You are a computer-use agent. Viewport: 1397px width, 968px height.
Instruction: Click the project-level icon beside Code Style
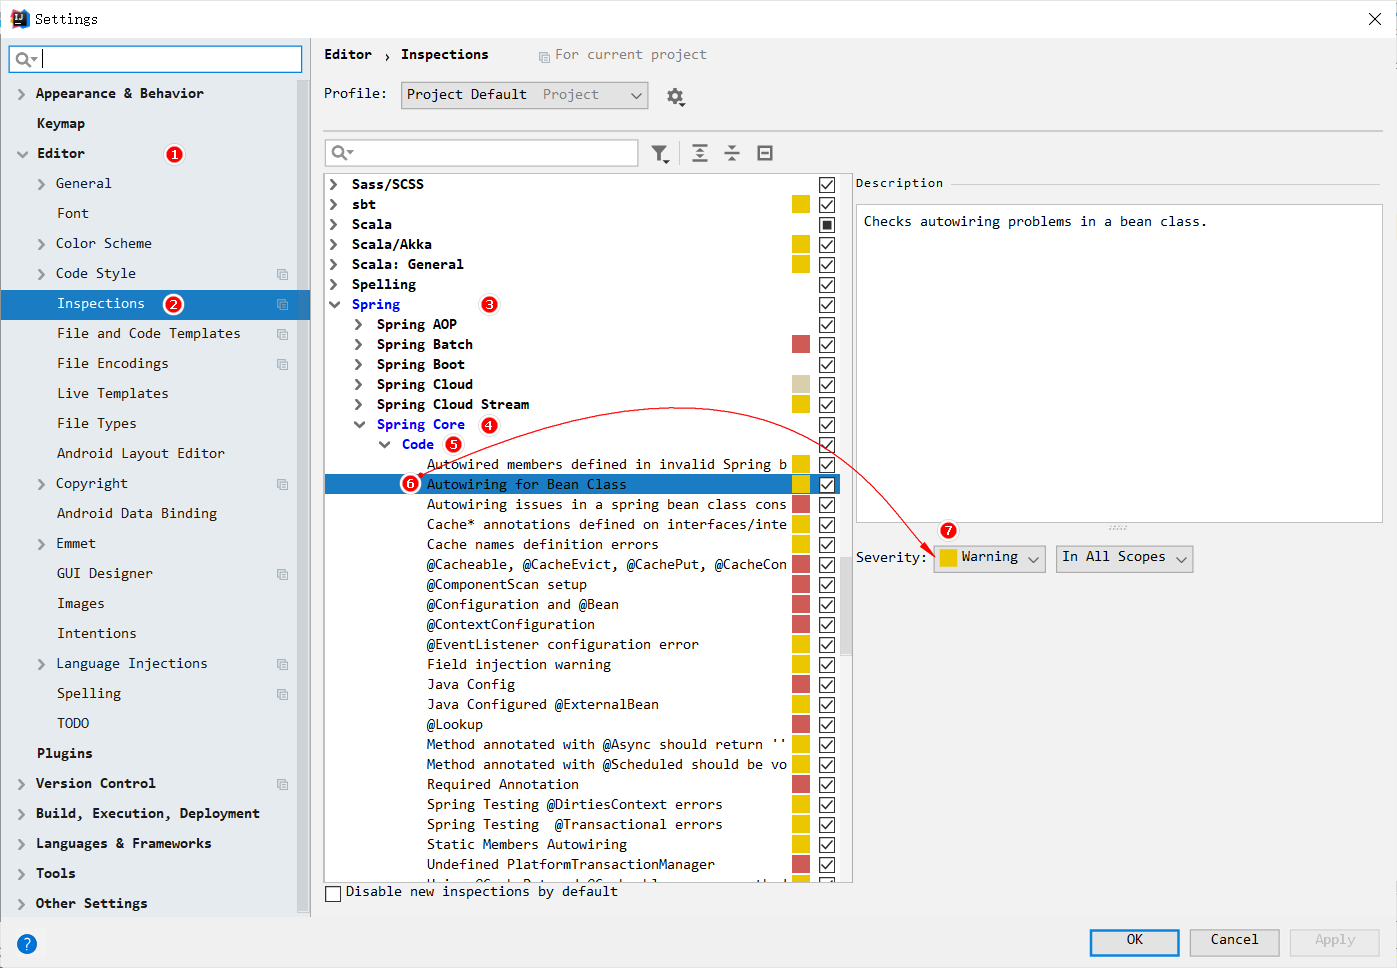(282, 274)
